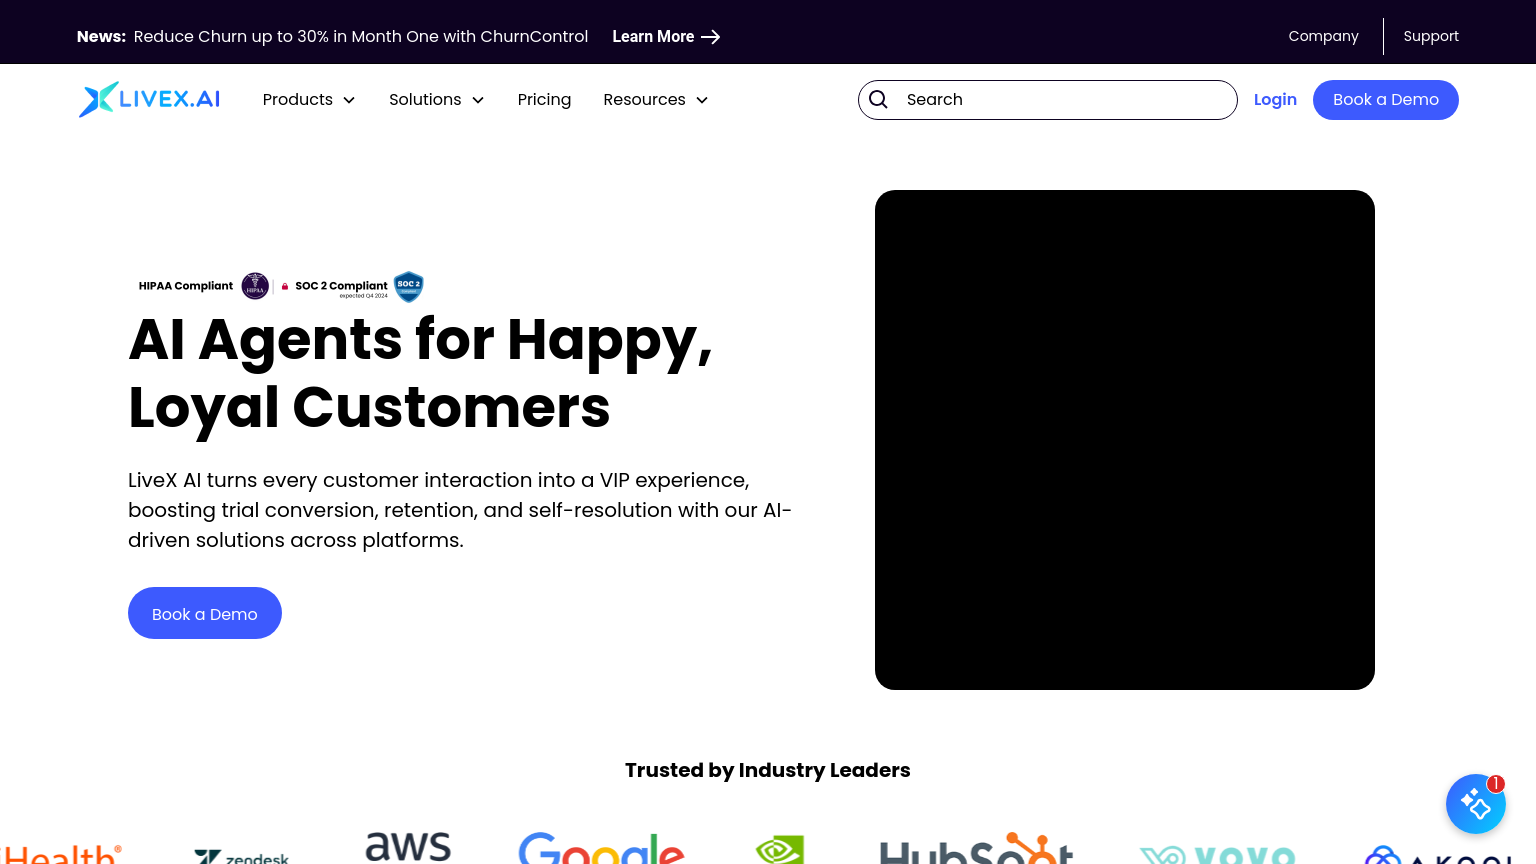Select the AWS partner logo
This screenshot has height=864, width=1536.
click(407, 848)
